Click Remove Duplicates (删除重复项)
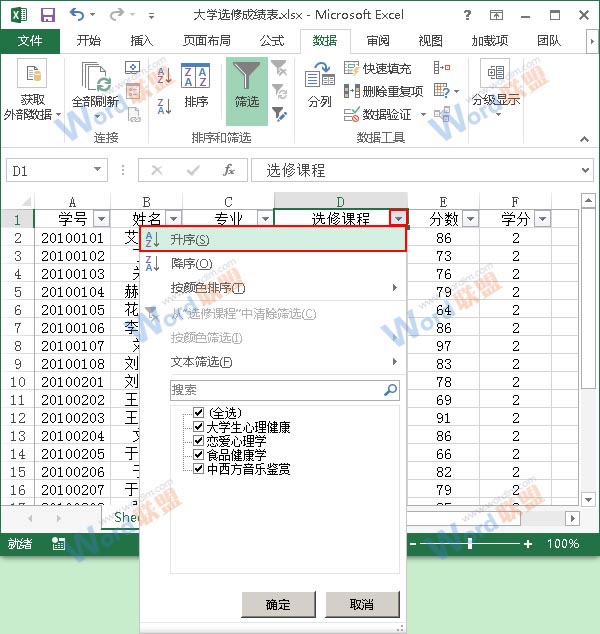This screenshot has height=634, width=600. 383,91
